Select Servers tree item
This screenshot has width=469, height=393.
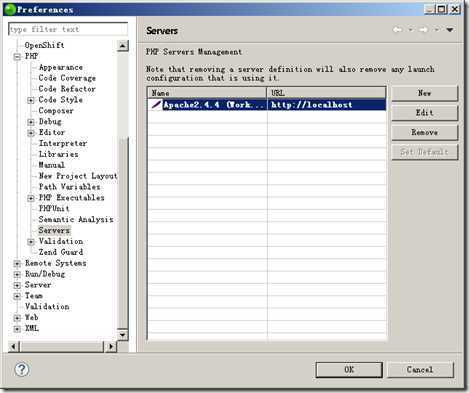[54, 230]
